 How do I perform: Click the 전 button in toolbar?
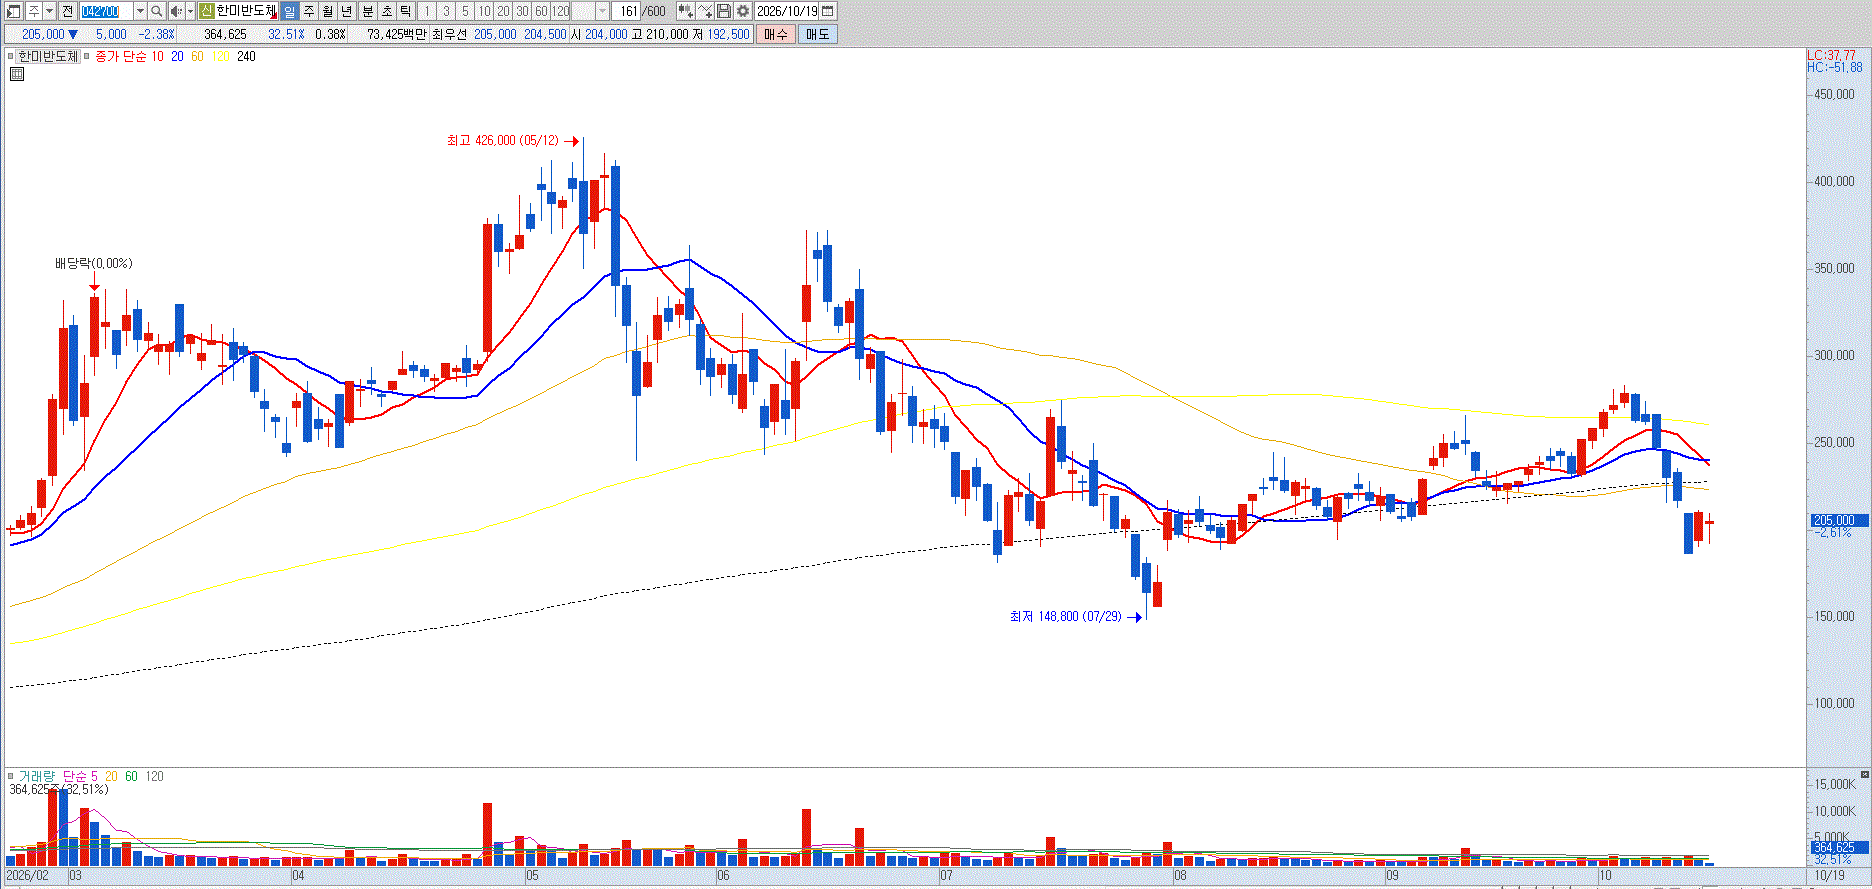coord(67,11)
